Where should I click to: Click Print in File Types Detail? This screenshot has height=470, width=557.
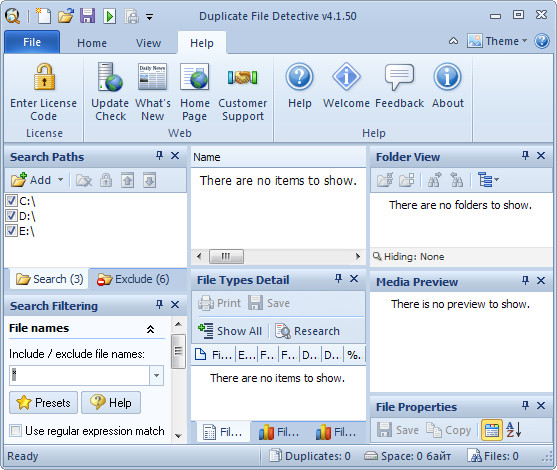pos(220,303)
